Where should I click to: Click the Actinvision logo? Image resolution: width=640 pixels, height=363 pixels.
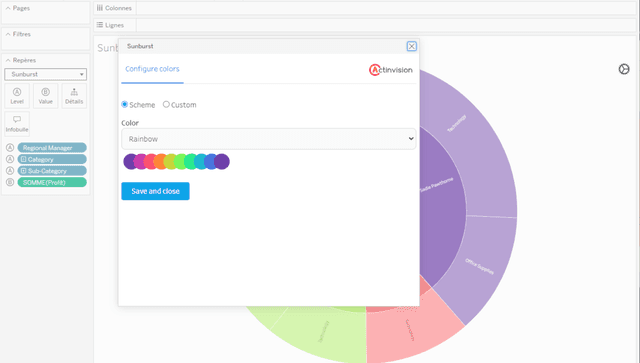(391, 70)
